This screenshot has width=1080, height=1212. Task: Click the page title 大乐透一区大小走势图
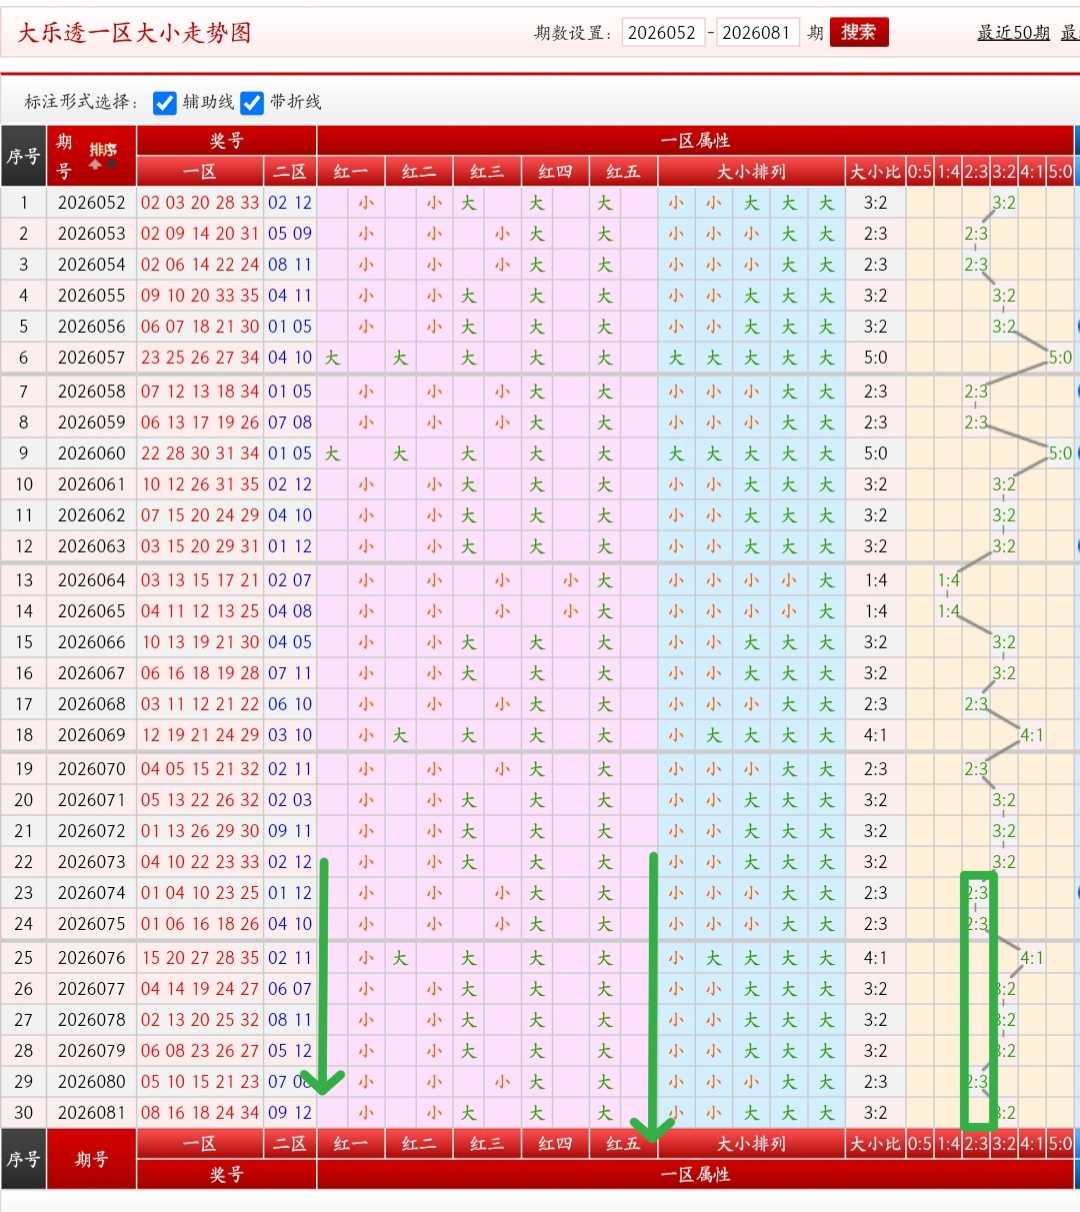(134, 33)
